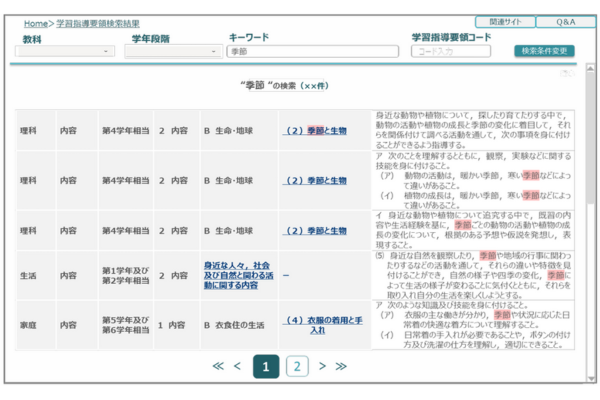
Task: Select page 1 in pagination
Action: pos(265,366)
